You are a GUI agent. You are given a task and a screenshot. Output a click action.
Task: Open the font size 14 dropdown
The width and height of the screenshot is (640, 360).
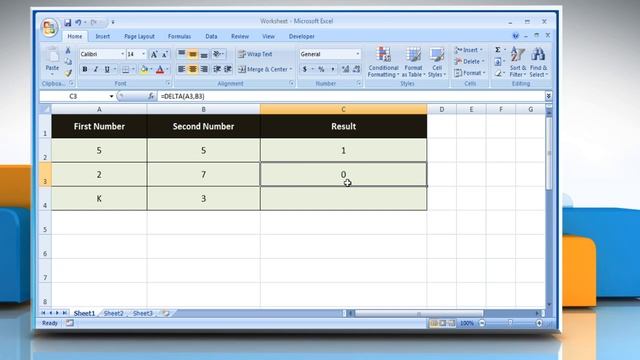click(143, 54)
